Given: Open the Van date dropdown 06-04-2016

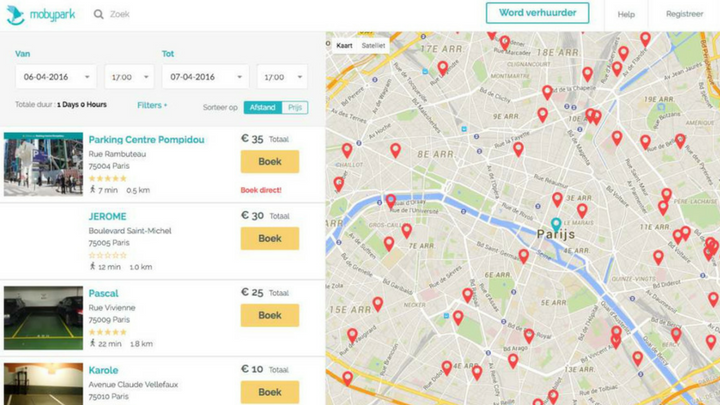Looking at the screenshot, I should click(56, 77).
